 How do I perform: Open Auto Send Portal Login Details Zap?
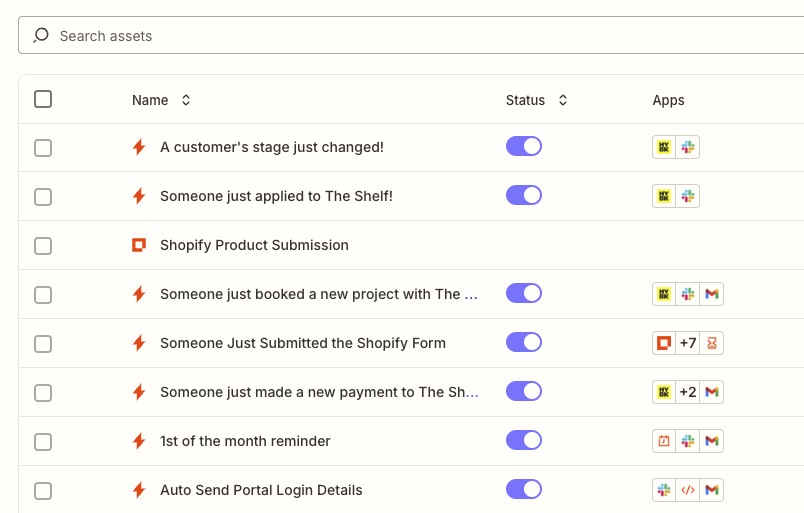point(261,490)
